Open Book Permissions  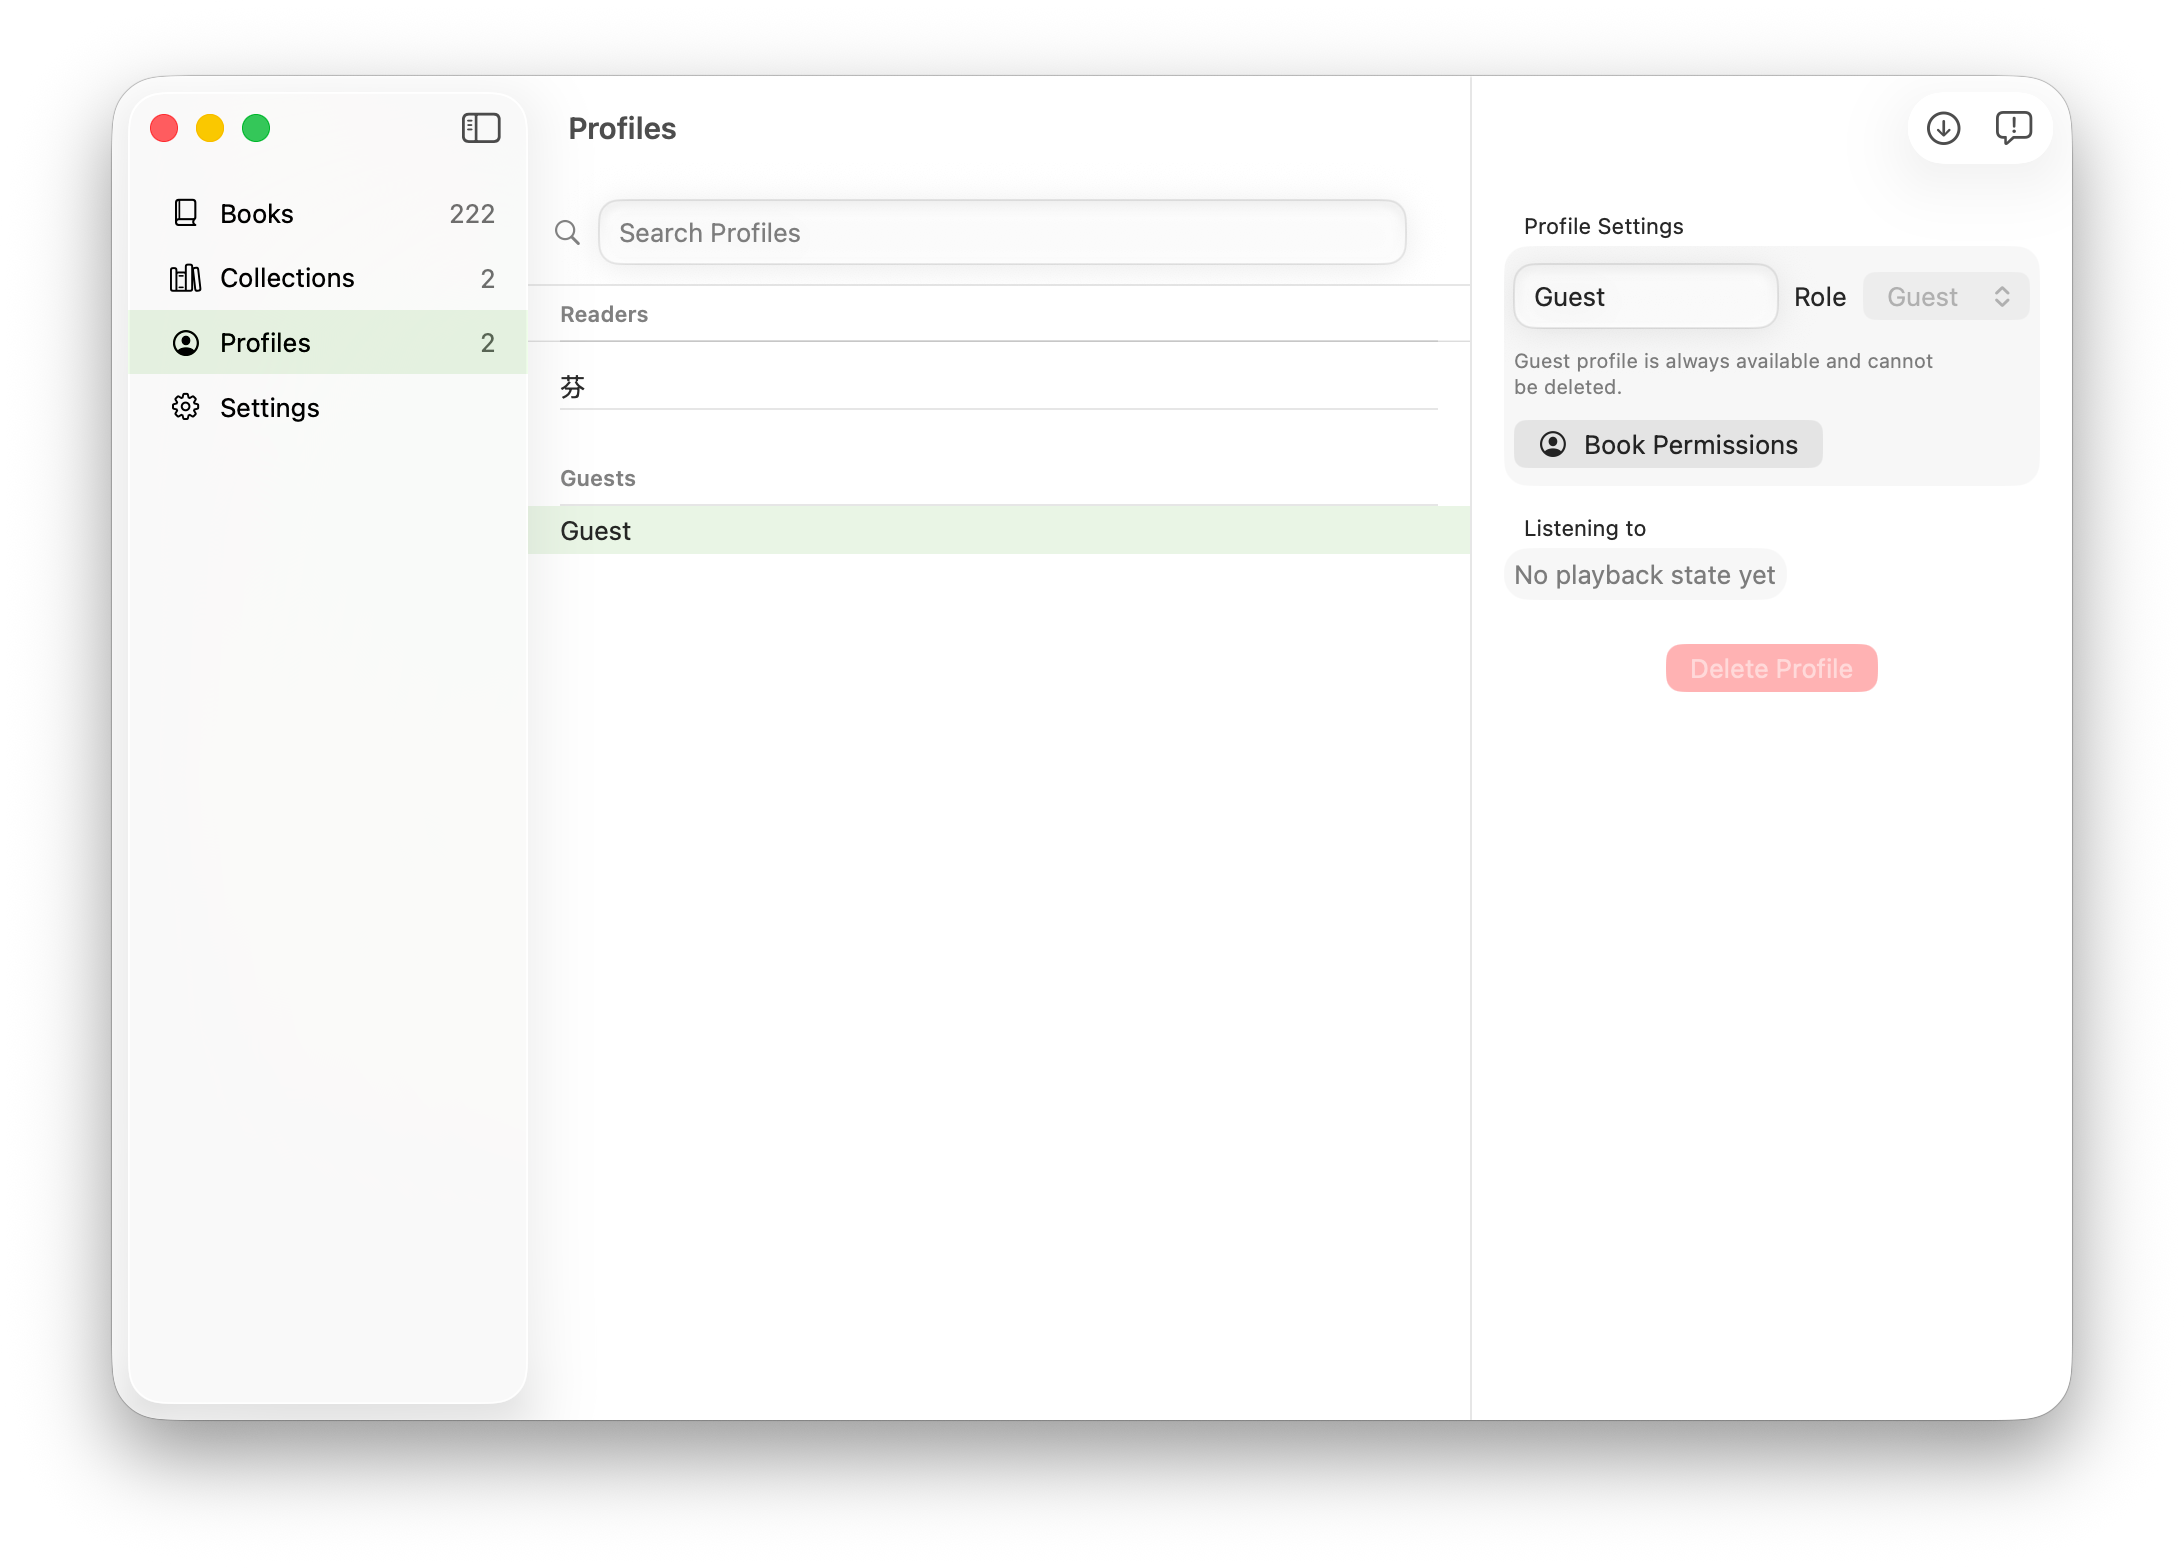click(1666, 444)
